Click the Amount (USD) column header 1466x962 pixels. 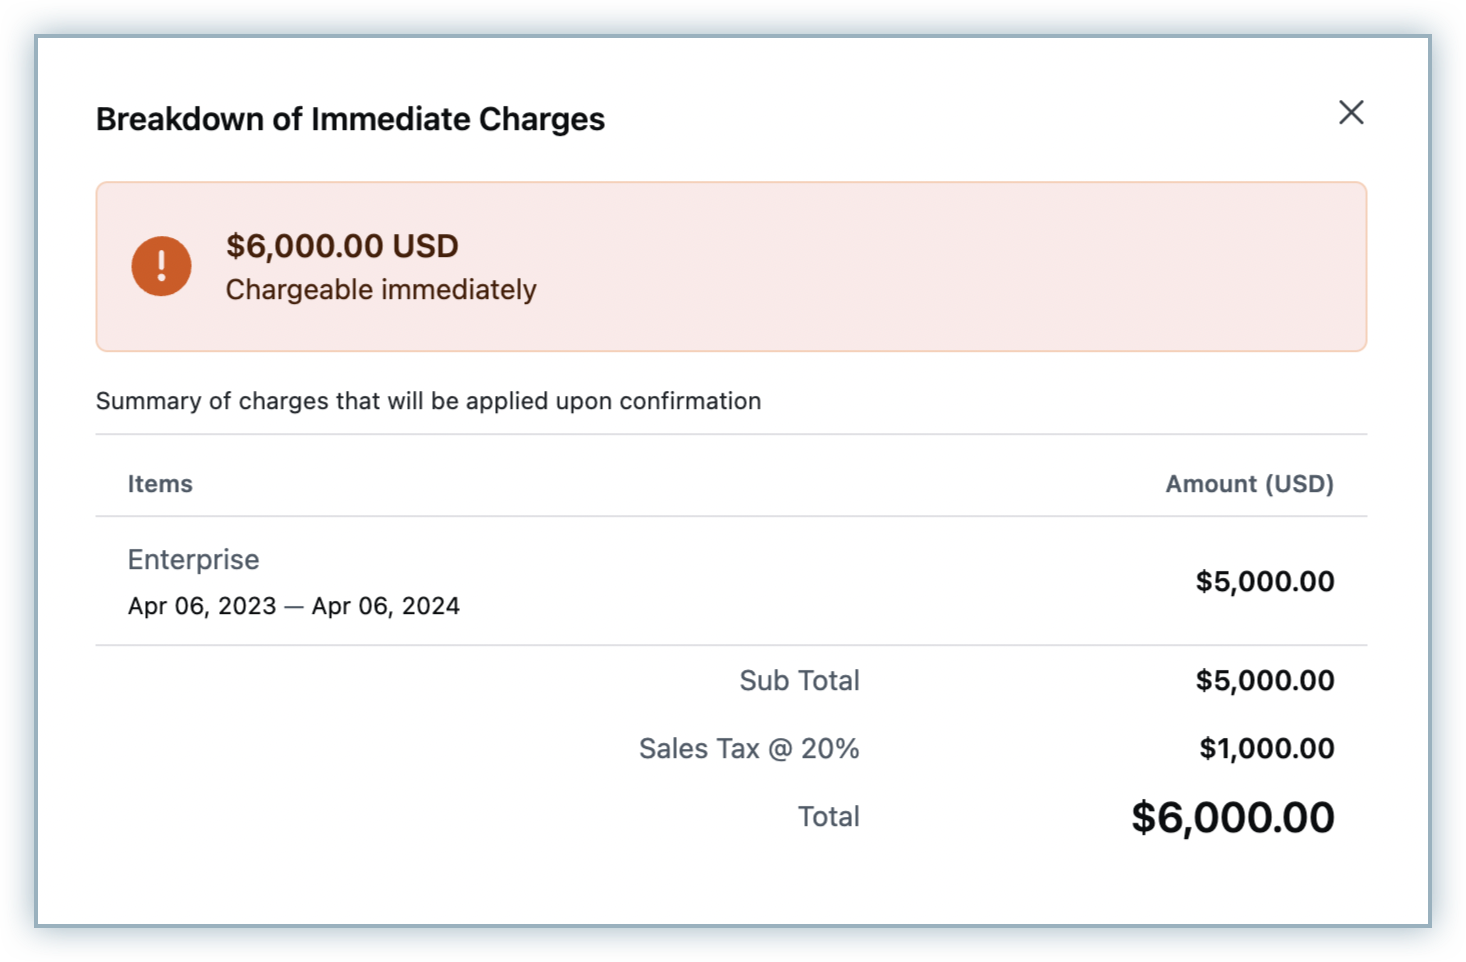point(1249,484)
